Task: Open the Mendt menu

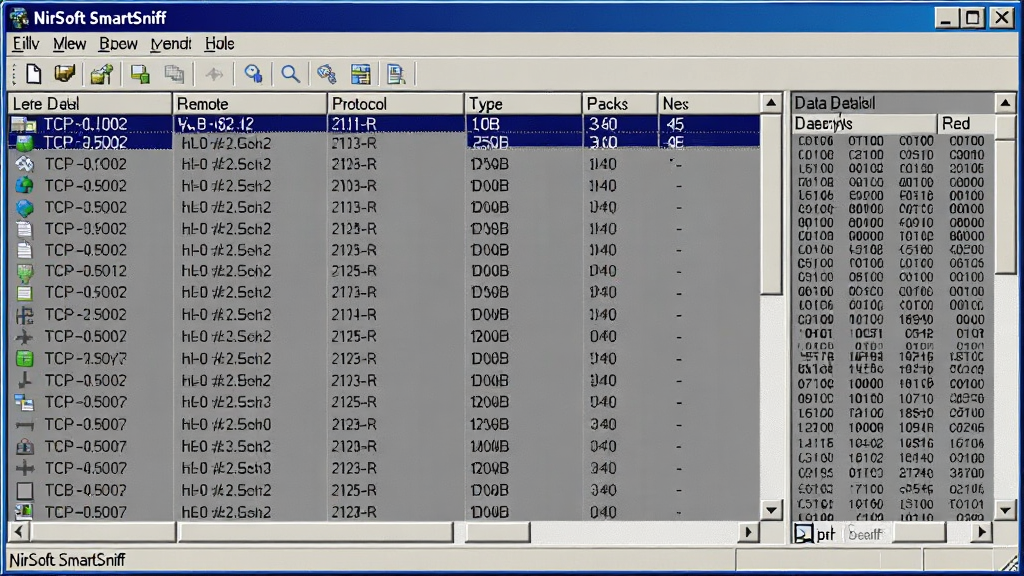Action: click(170, 44)
